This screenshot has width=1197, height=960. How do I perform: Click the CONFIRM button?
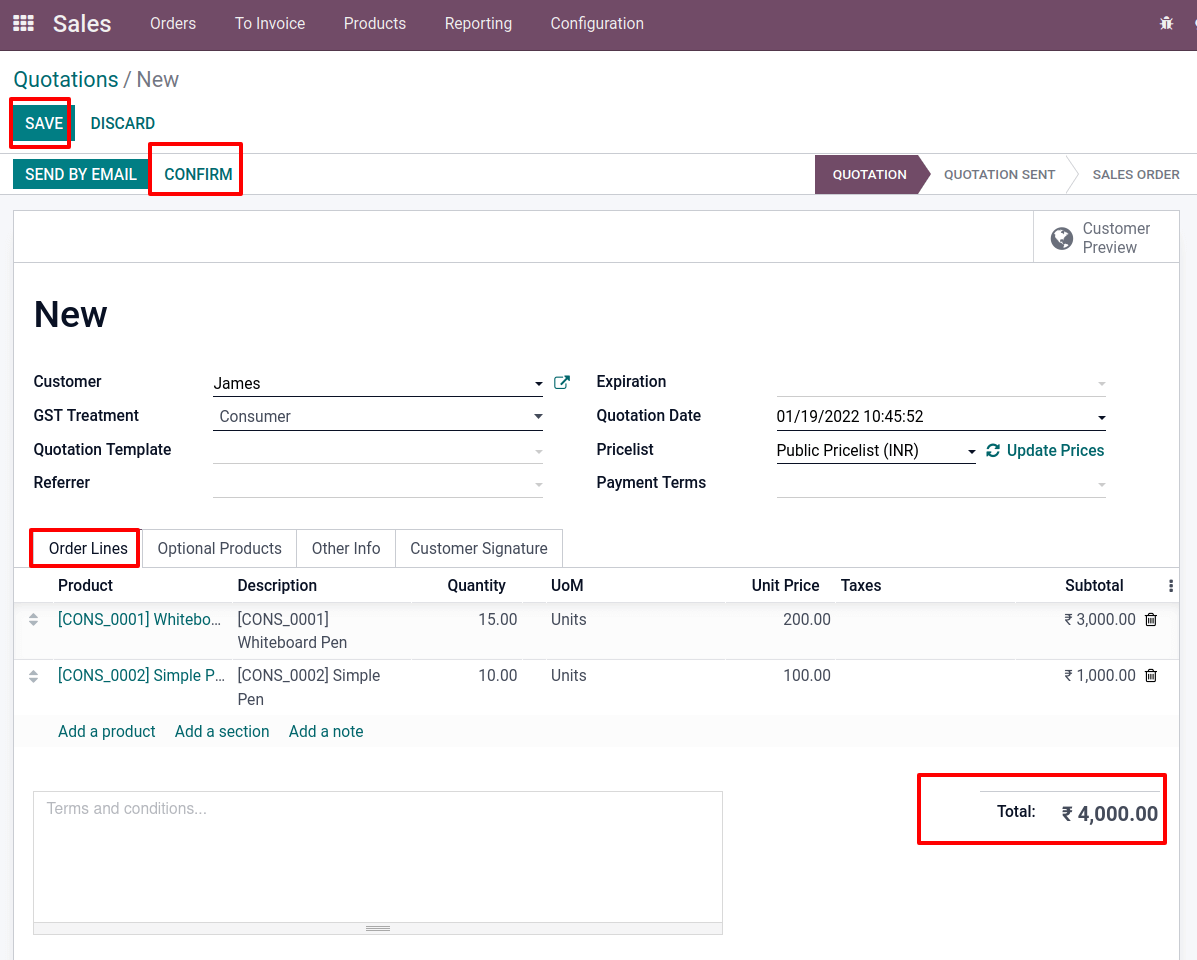pos(198,174)
